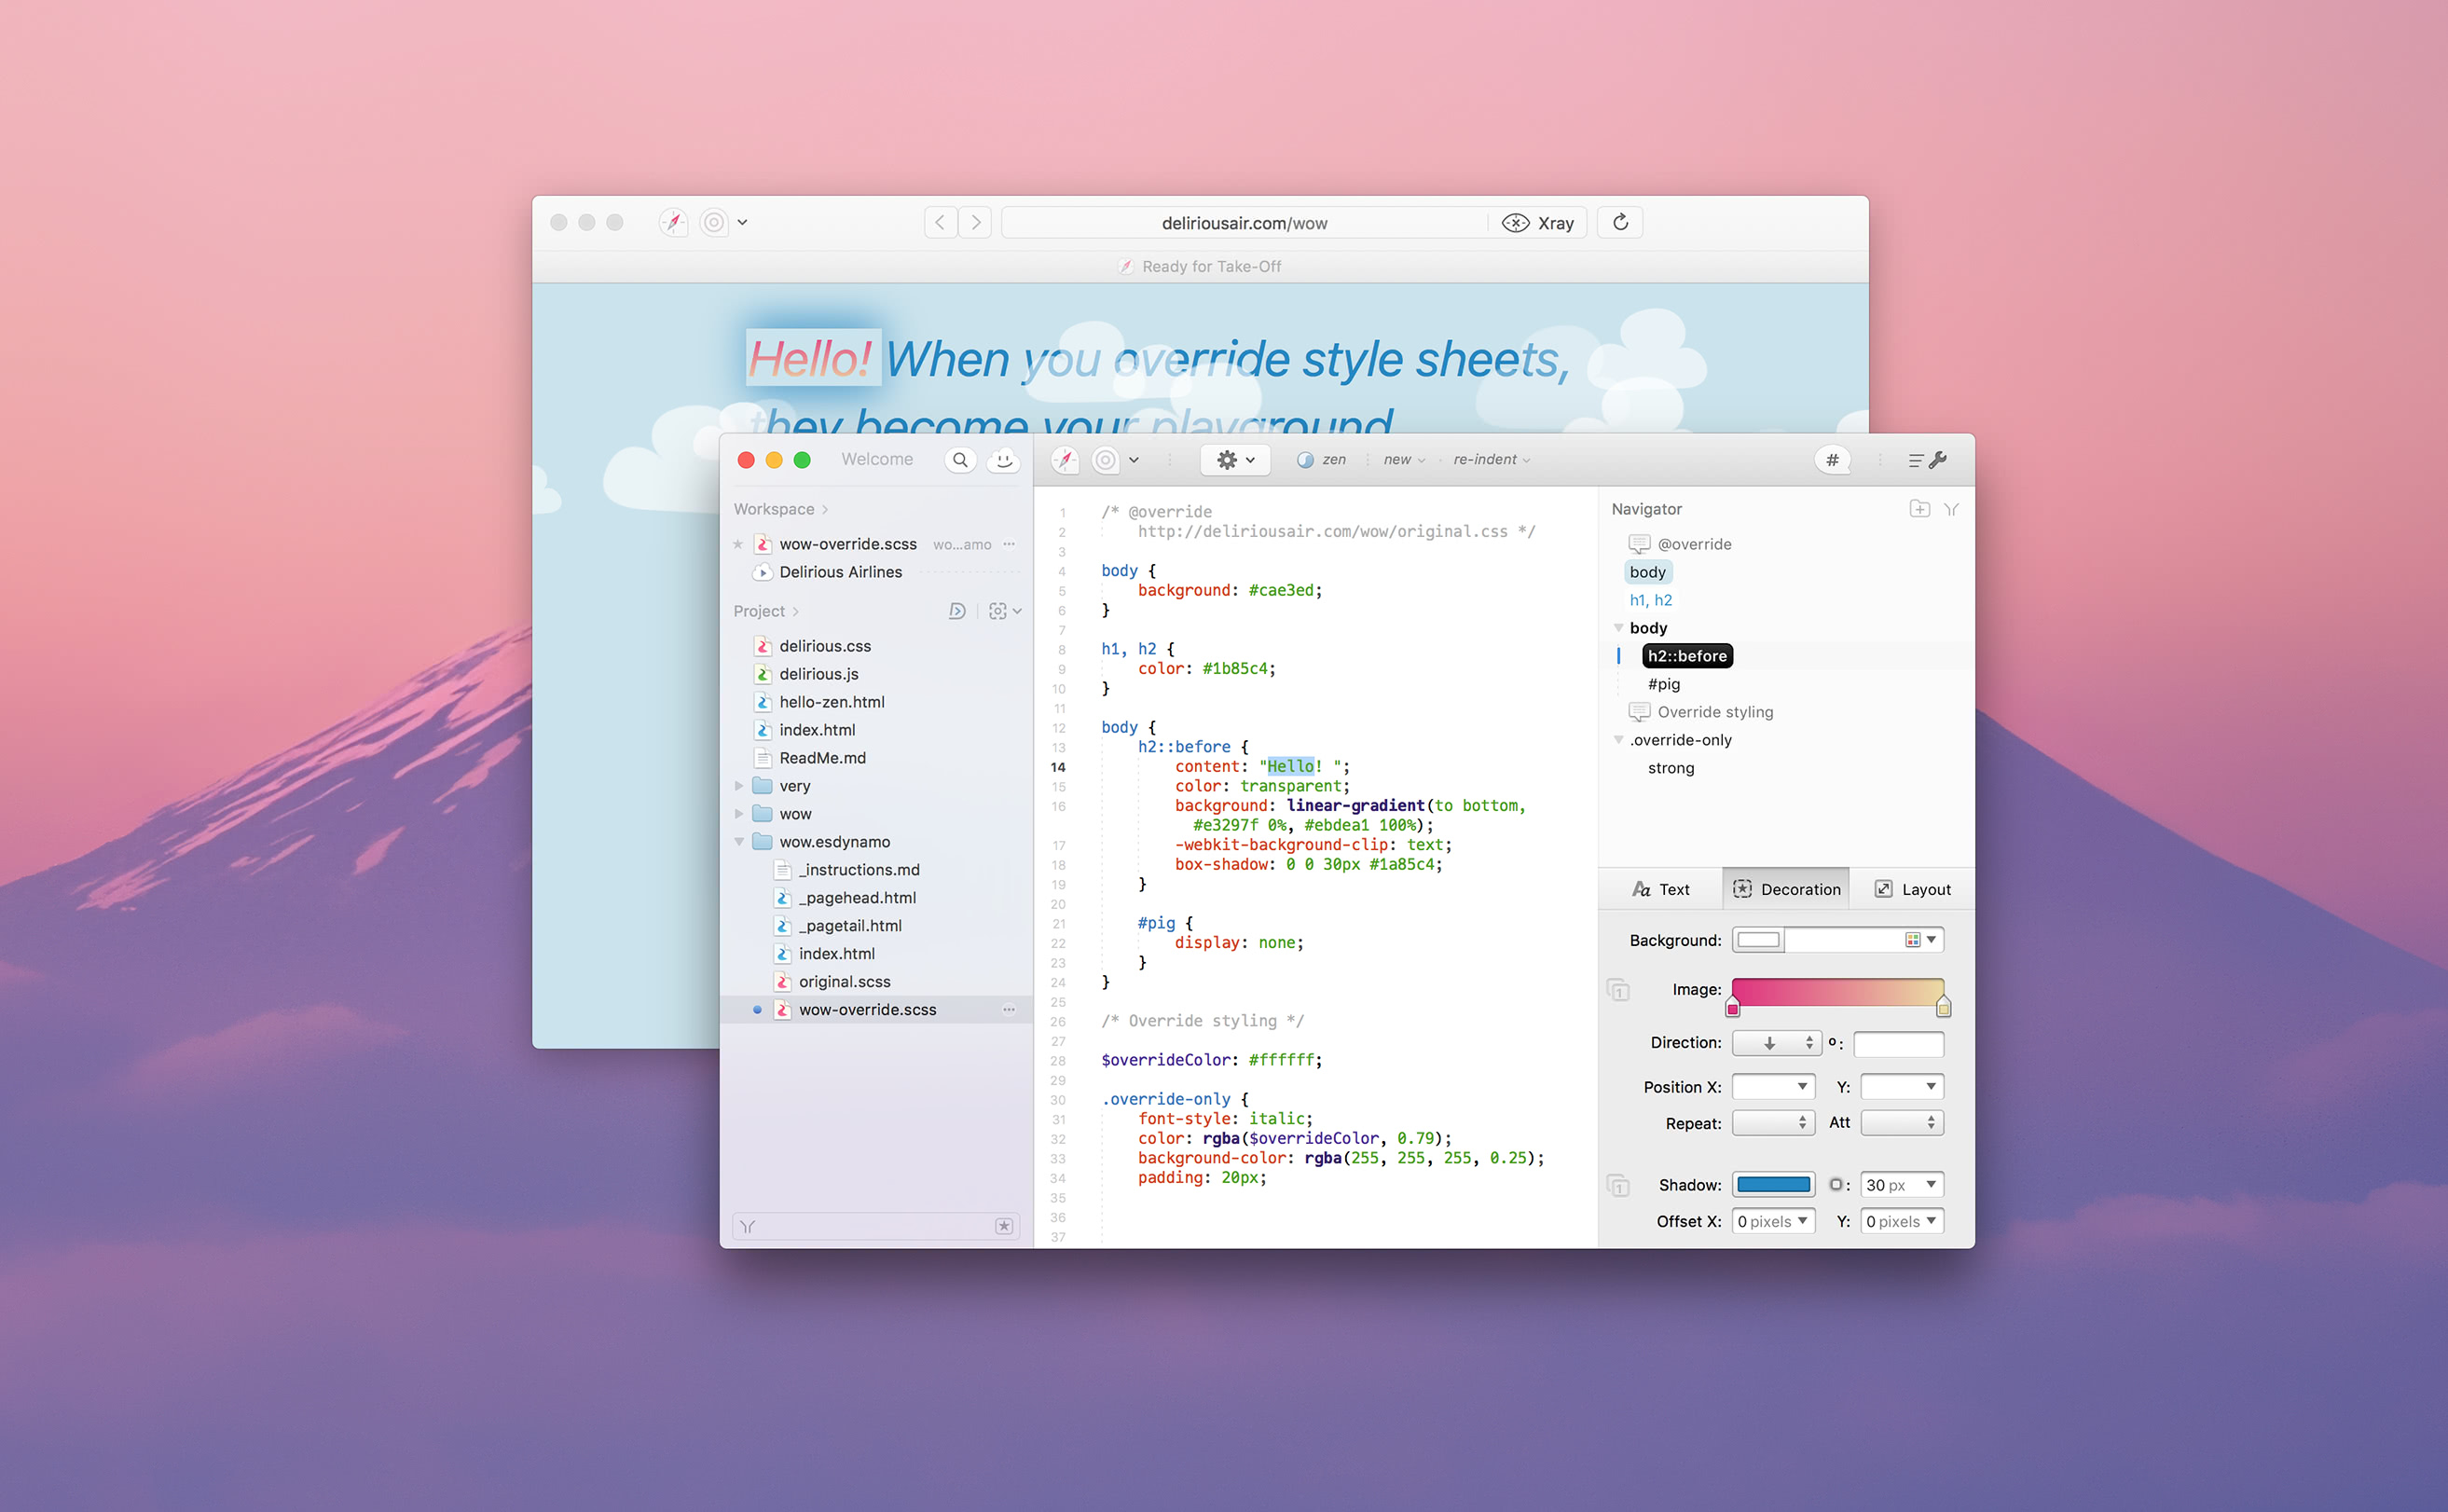
Task: Click the wrench/preferences icon top right
Action: click(x=1937, y=460)
